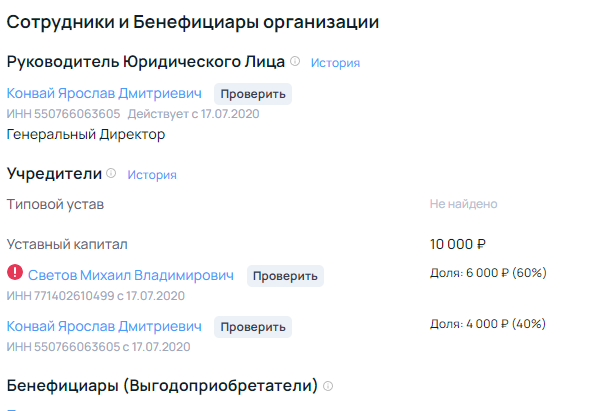Click red warning icon beside Светов Михаил
This screenshot has height=411, width=590.
(15, 272)
